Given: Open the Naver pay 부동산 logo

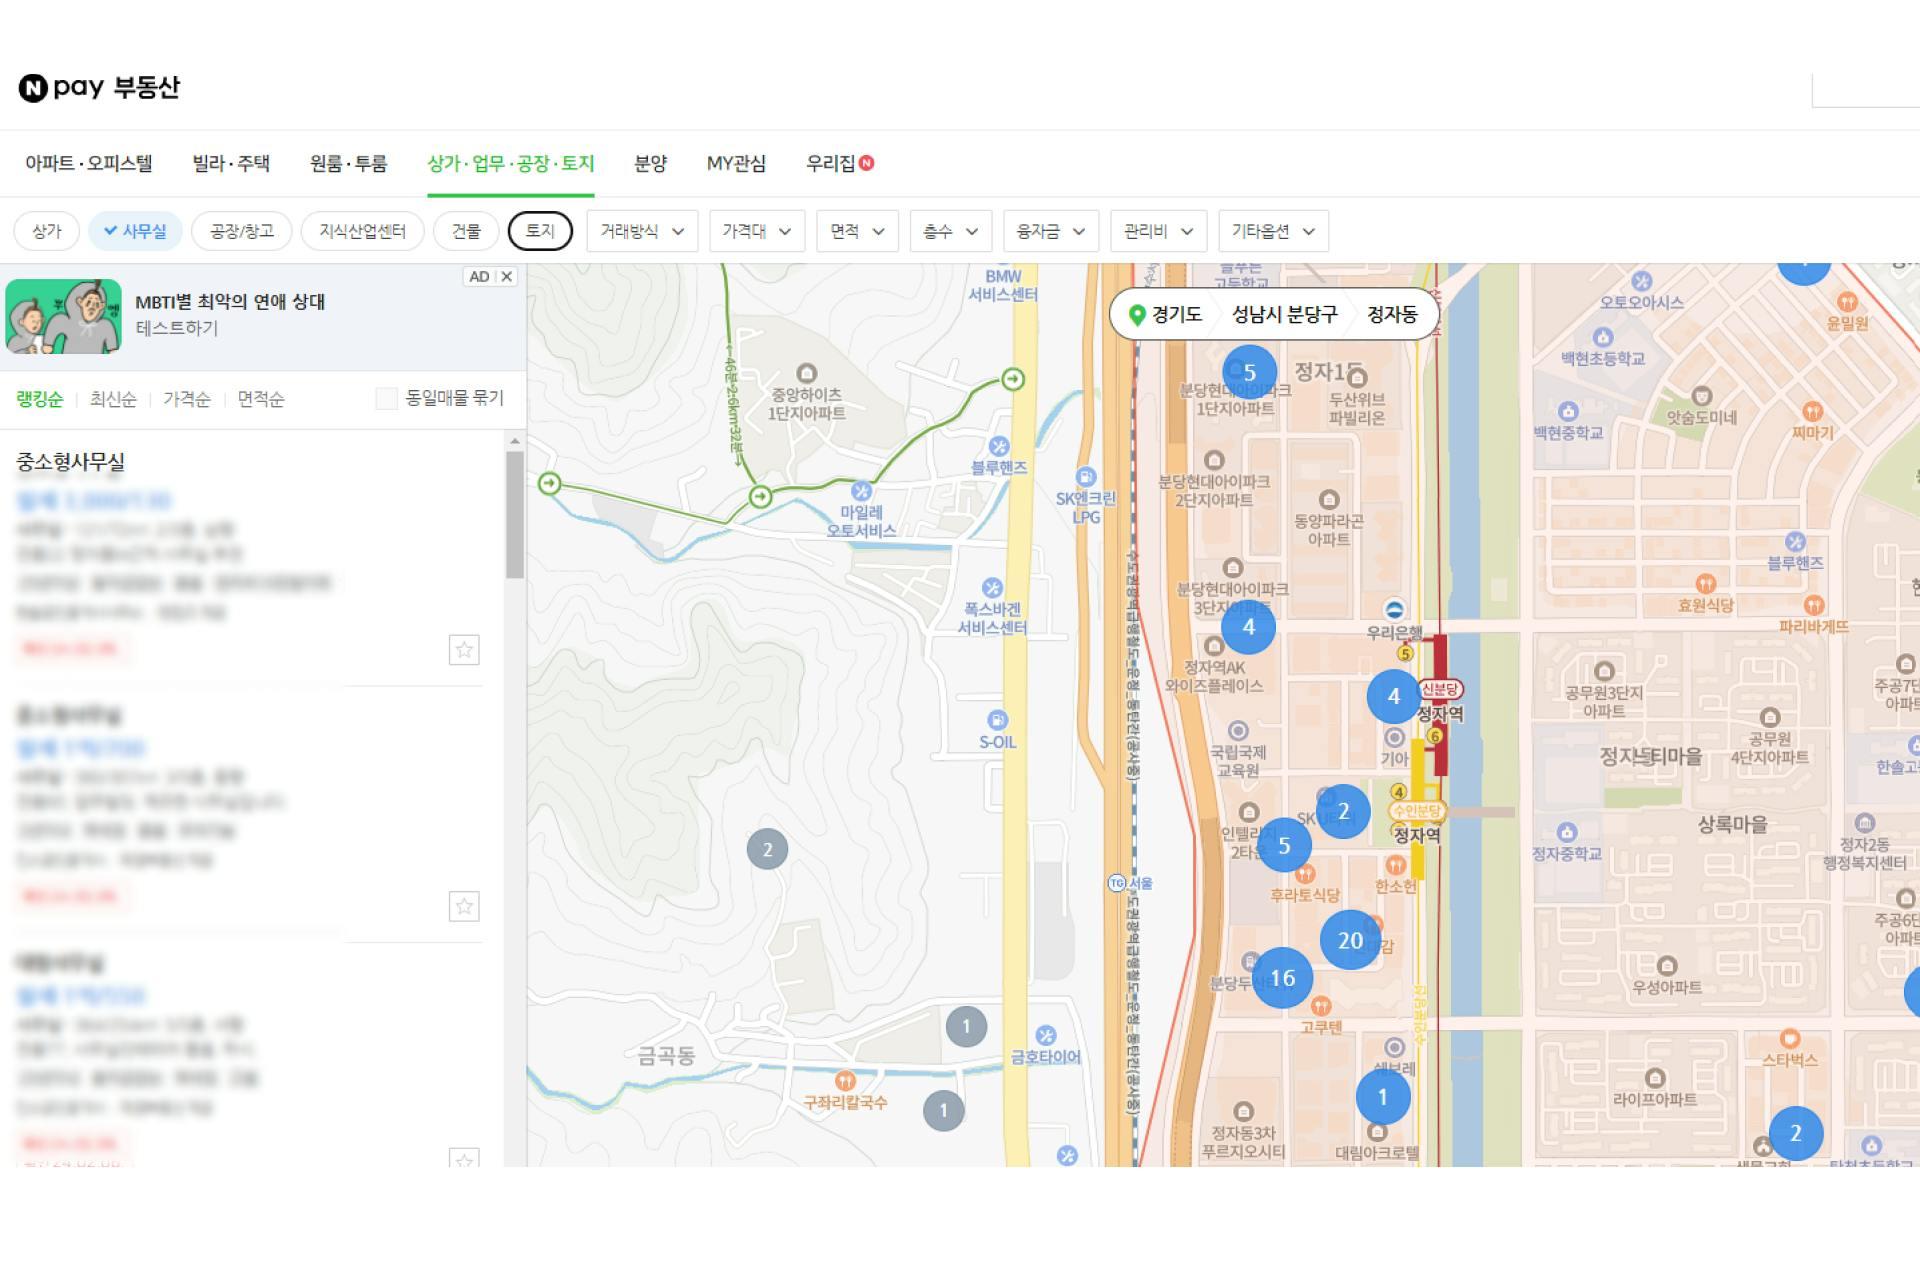Looking at the screenshot, I should 99,87.
